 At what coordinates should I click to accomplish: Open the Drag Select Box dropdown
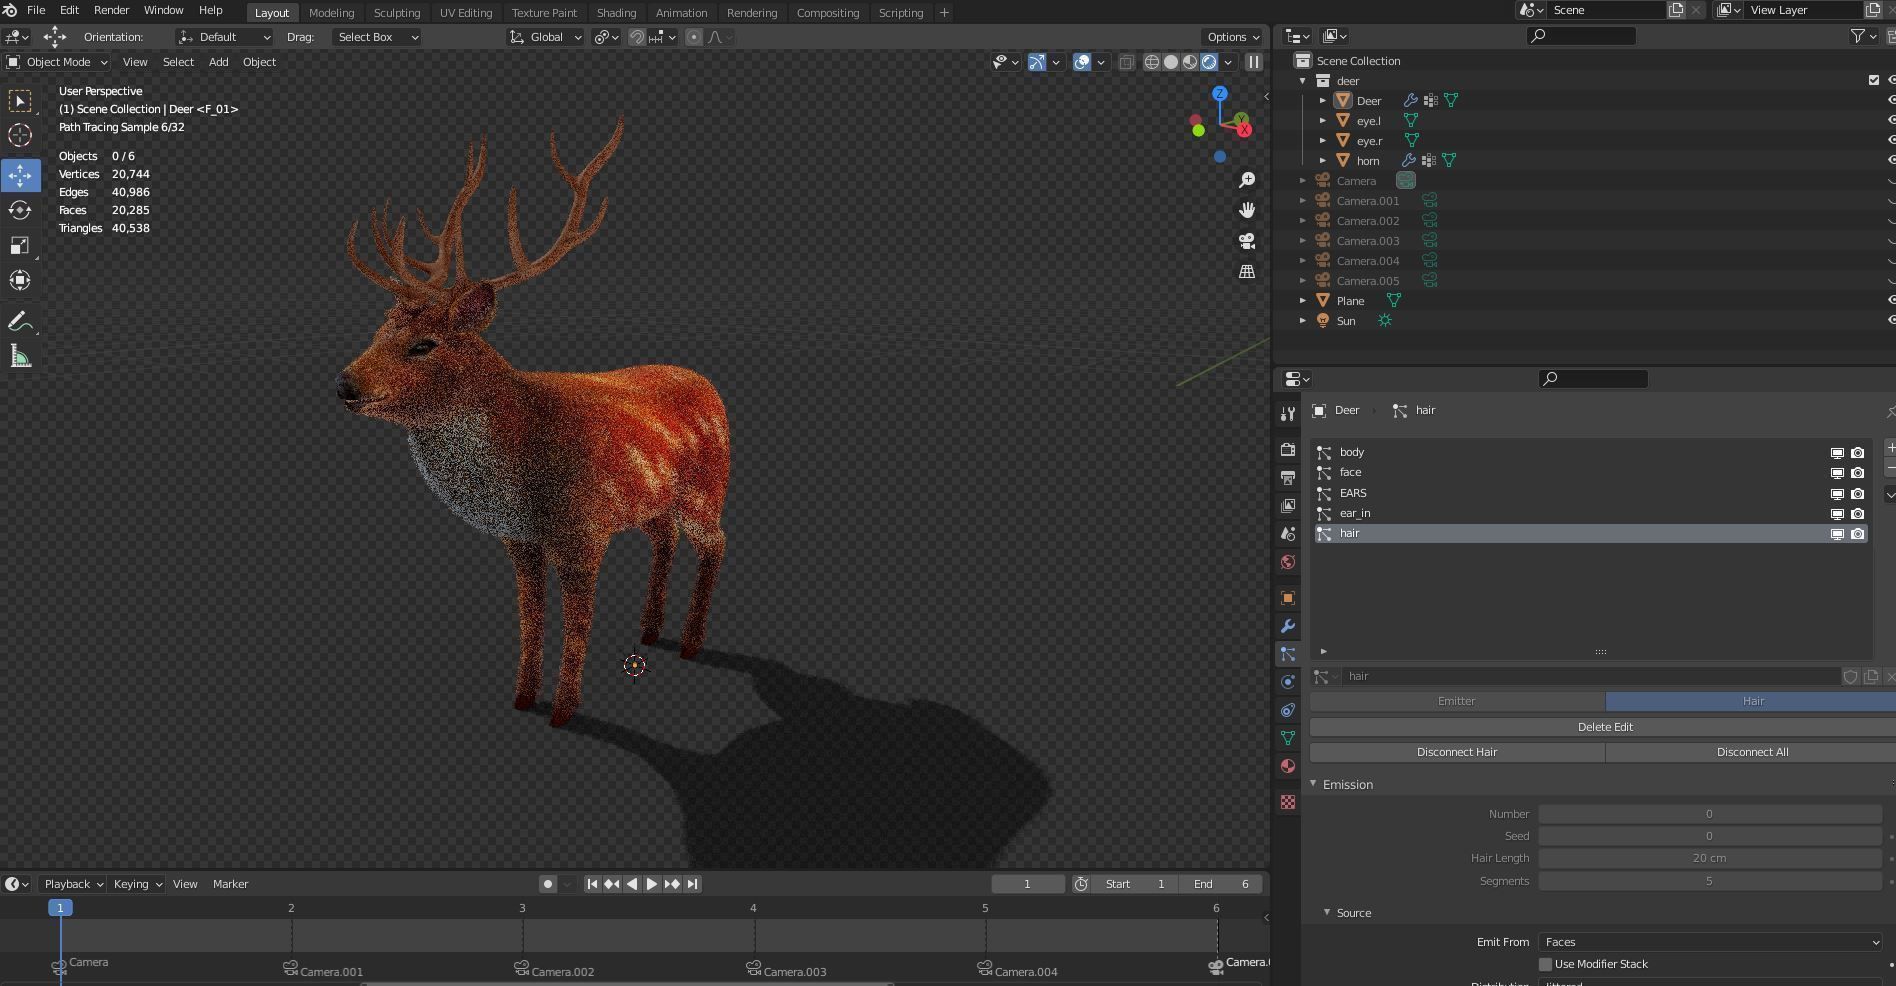[376, 37]
